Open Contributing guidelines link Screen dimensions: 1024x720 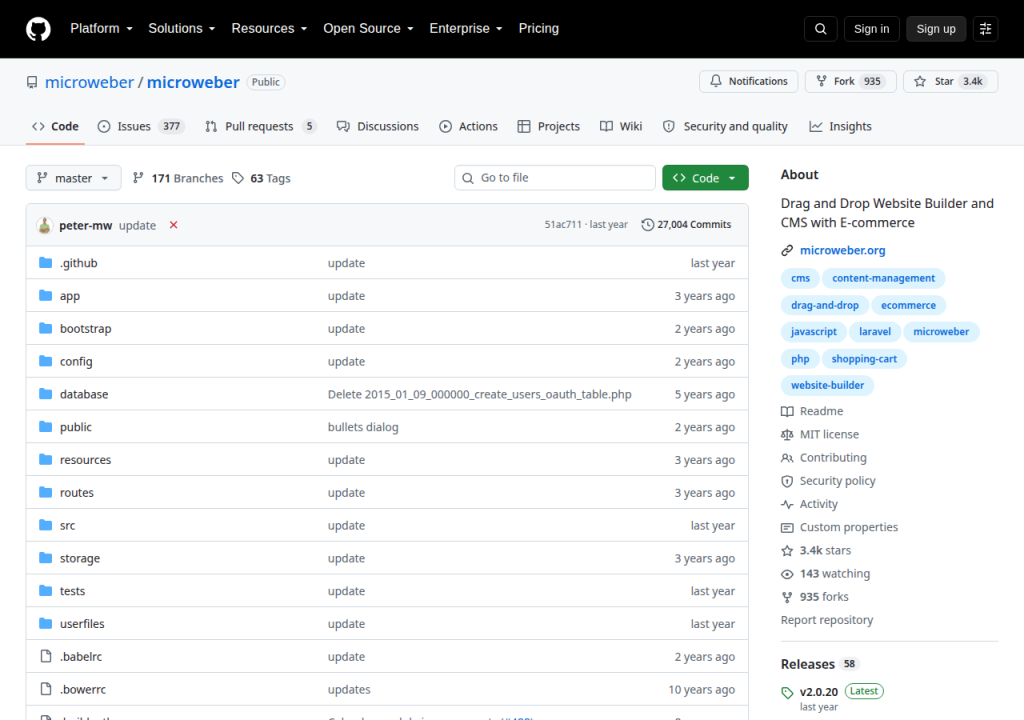click(824, 457)
